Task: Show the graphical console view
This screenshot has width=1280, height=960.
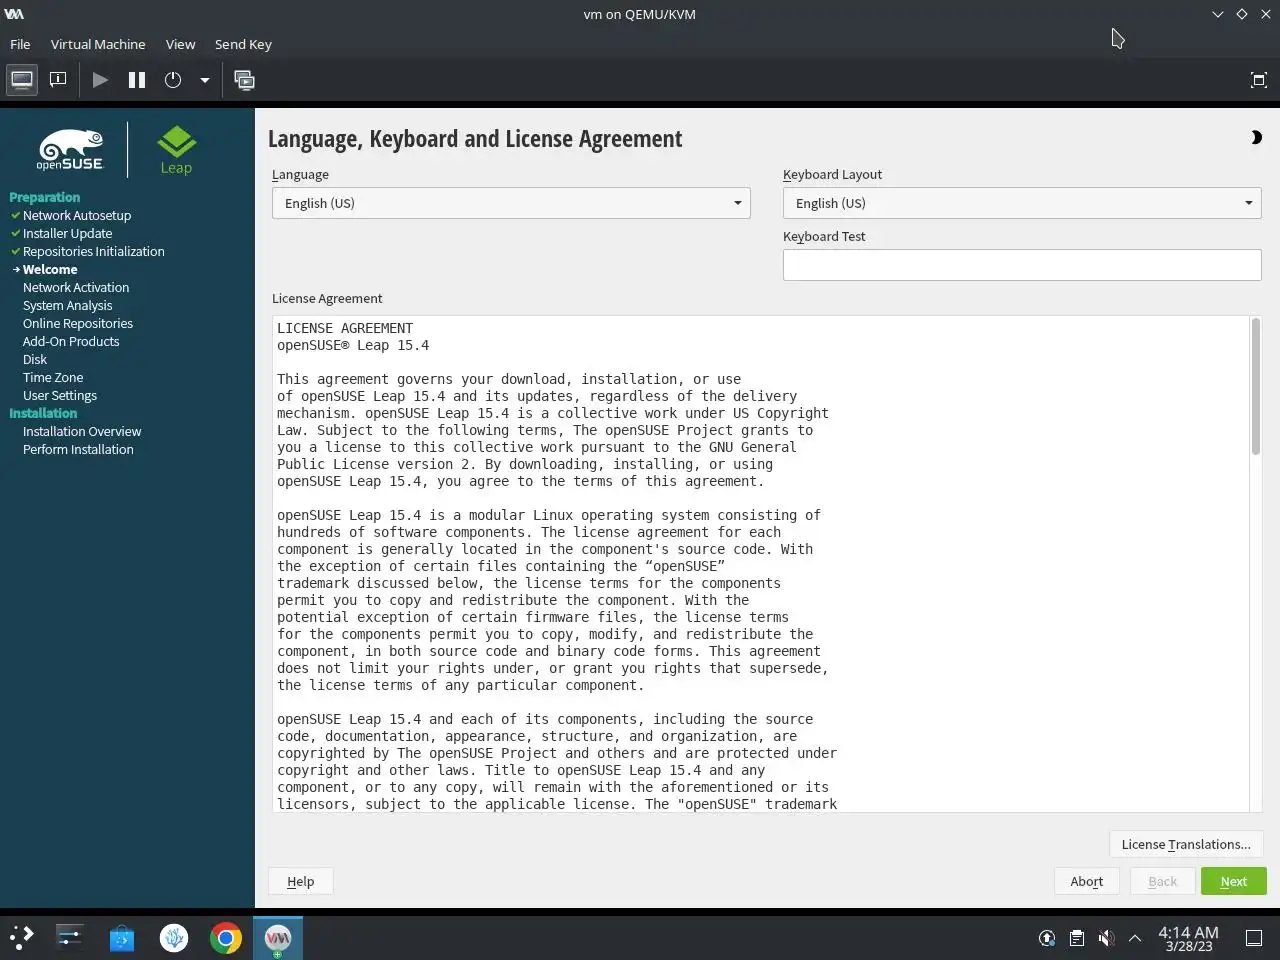Action: [x=22, y=80]
